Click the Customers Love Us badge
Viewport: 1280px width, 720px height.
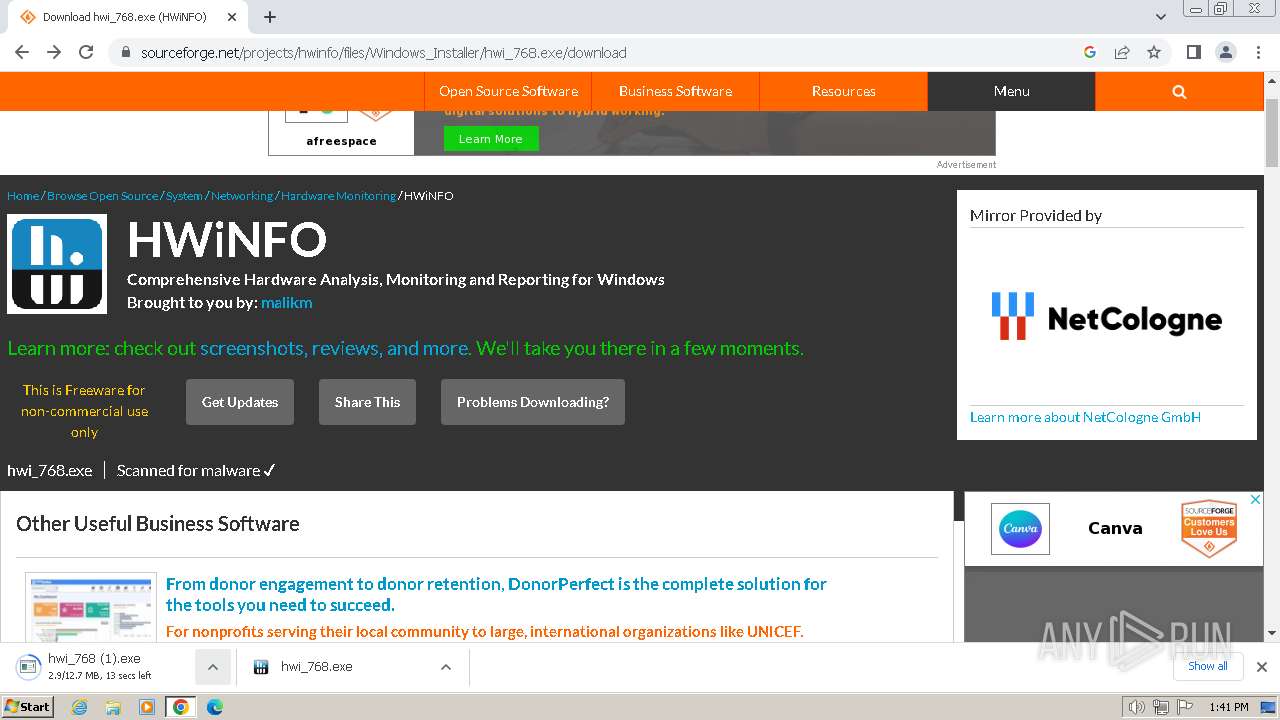click(x=1208, y=528)
